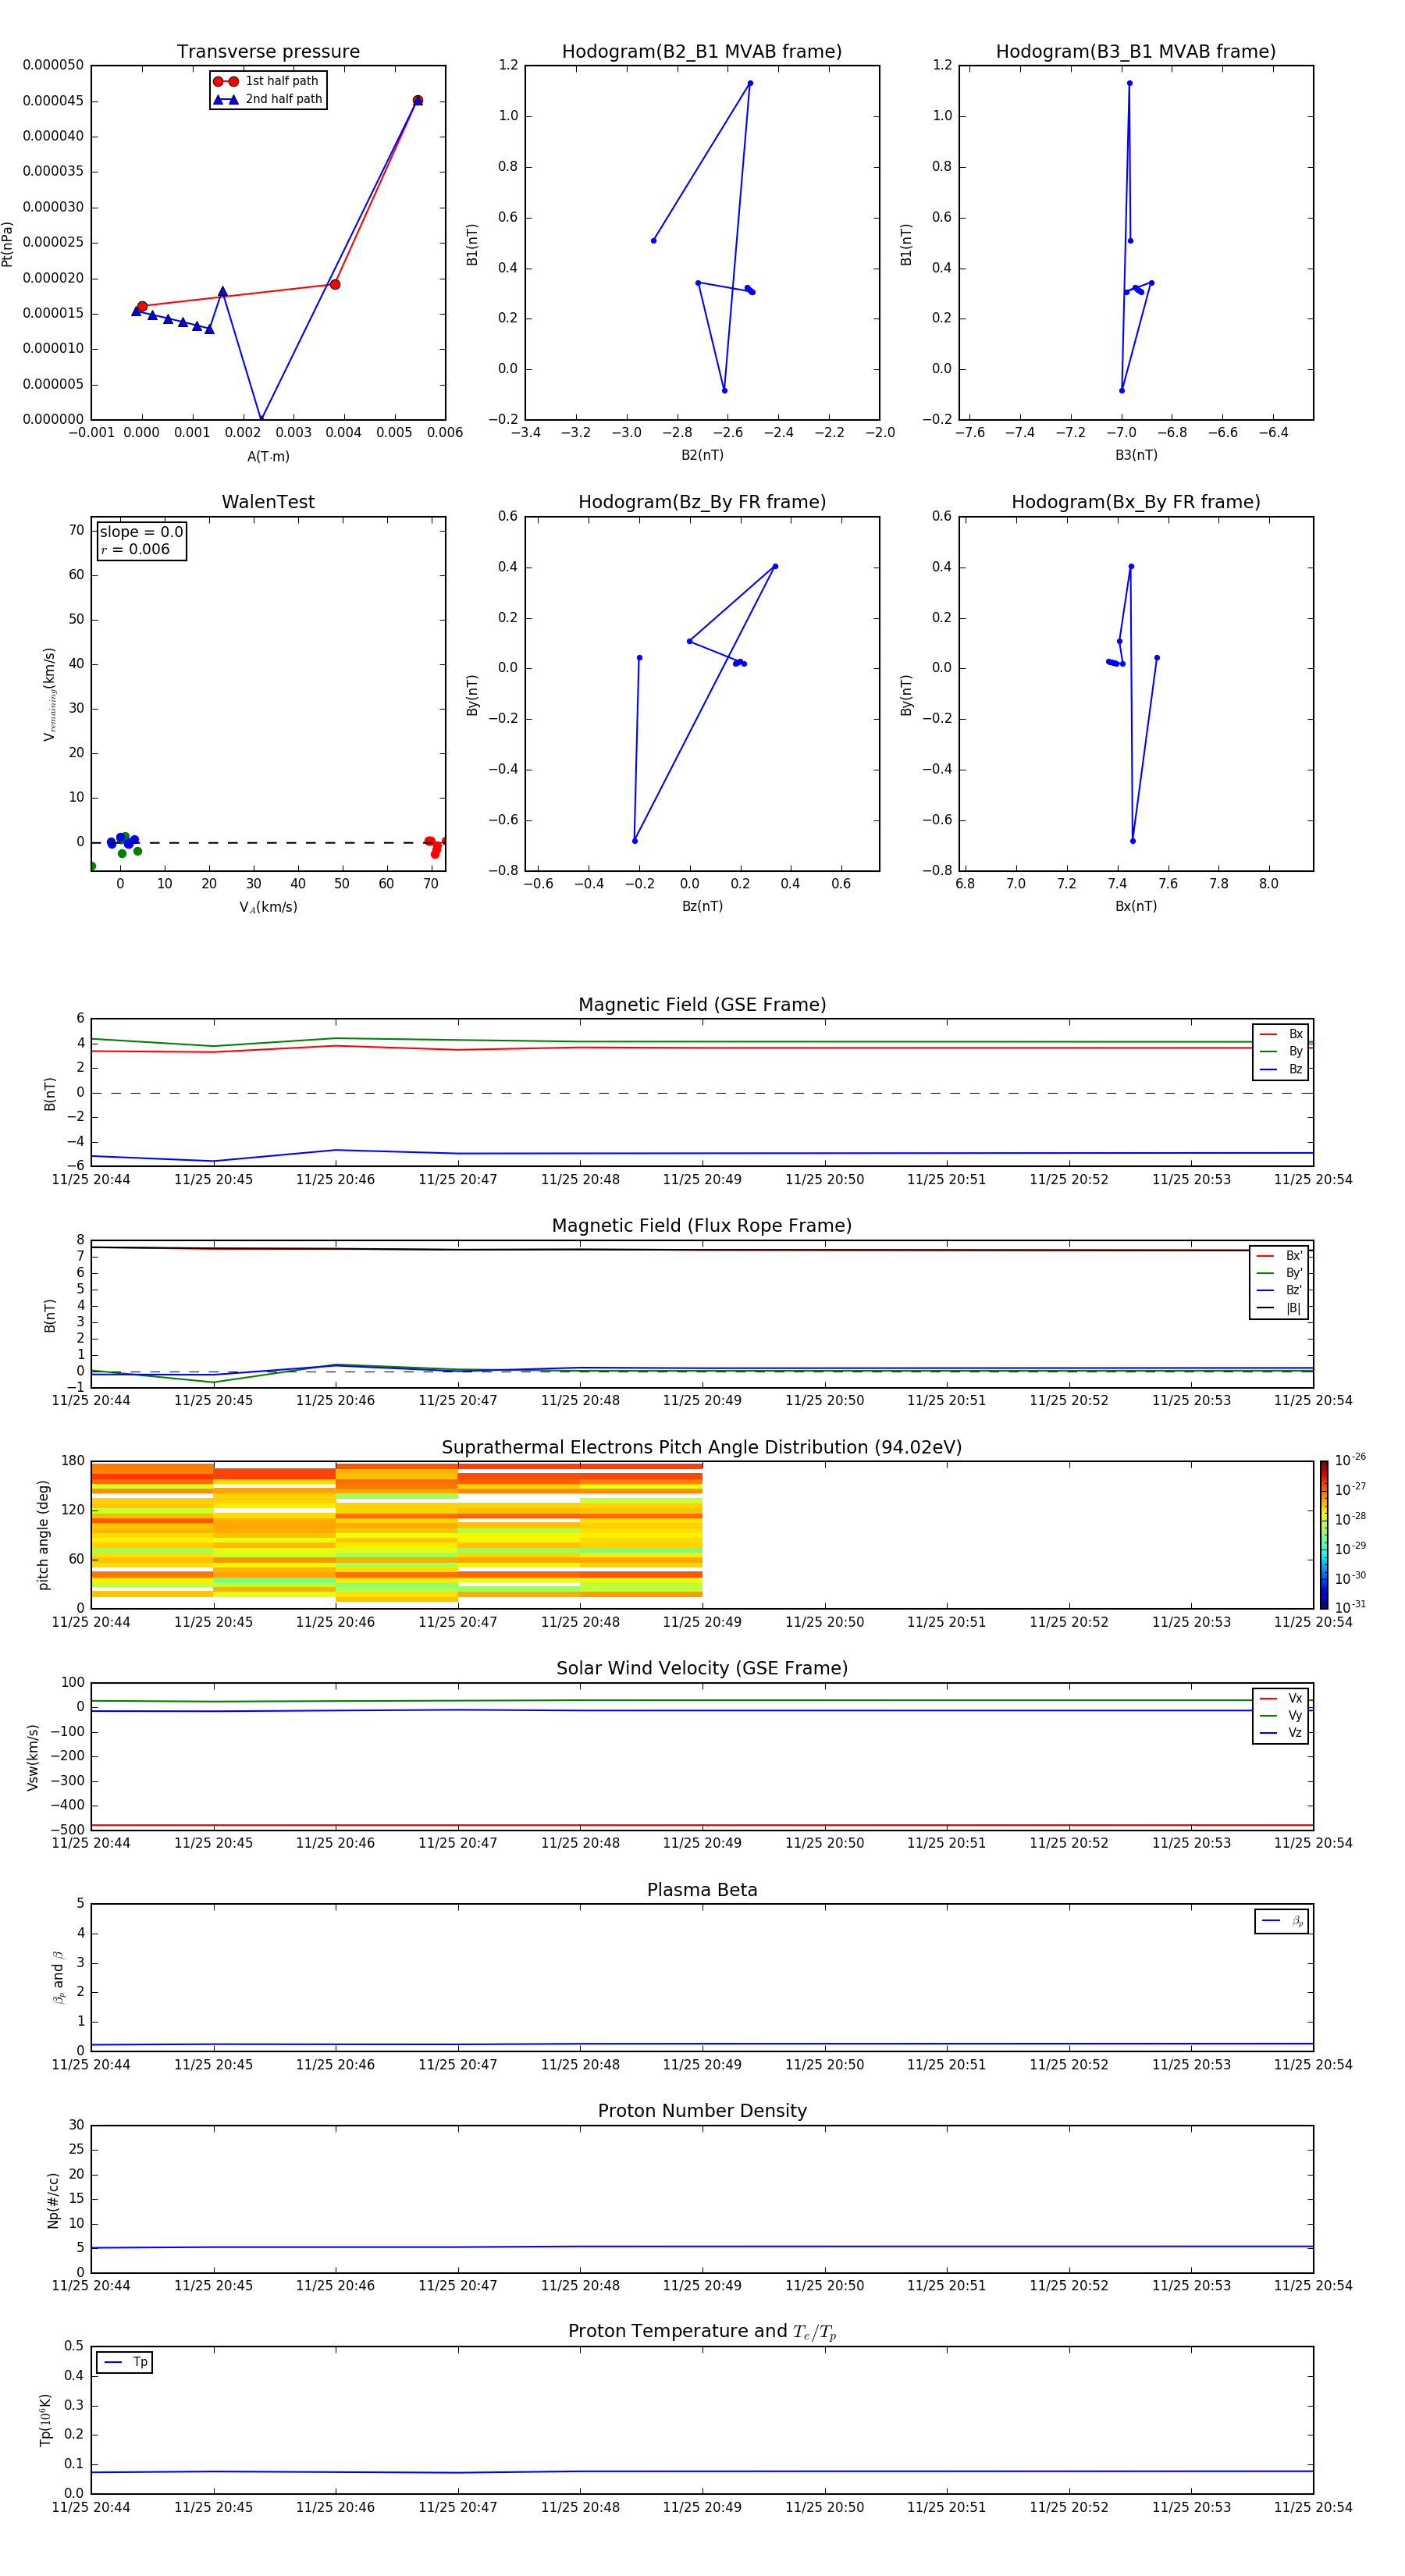The image size is (1405, 2576).
Task: Click the Bz entry in GSE legend
Action: point(1281,1069)
